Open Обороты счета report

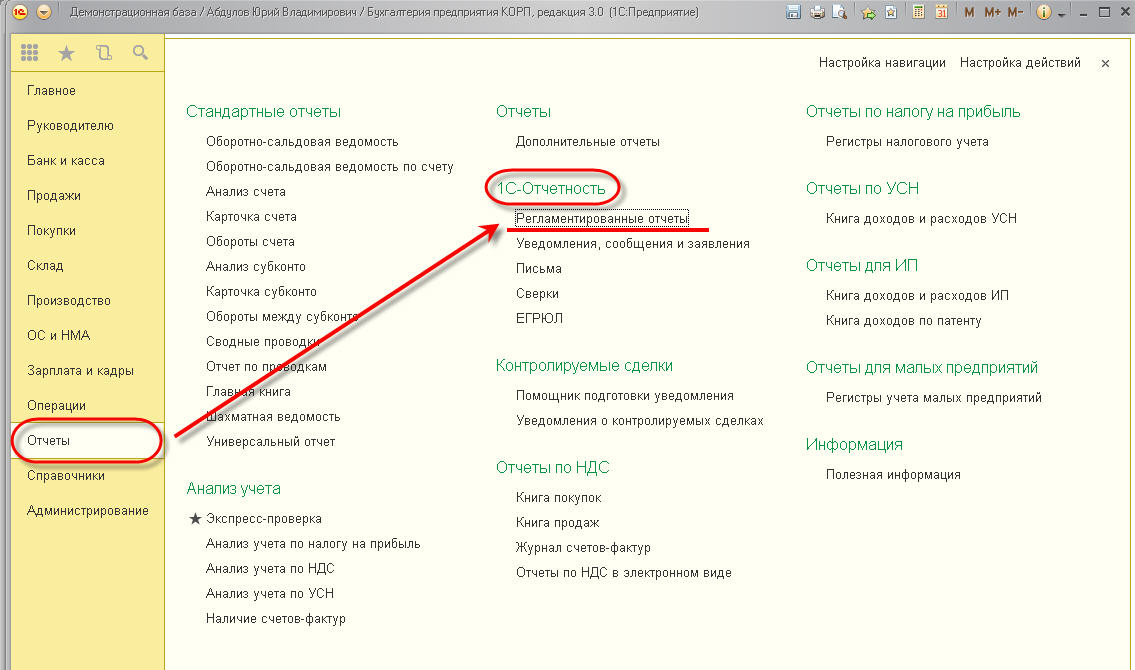(x=250, y=242)
